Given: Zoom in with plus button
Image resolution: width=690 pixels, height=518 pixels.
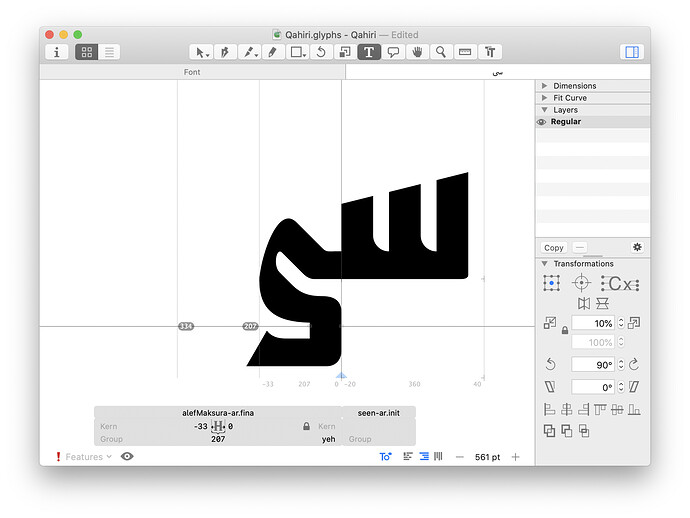Looking at the screenshot, I should pos(515,457).
